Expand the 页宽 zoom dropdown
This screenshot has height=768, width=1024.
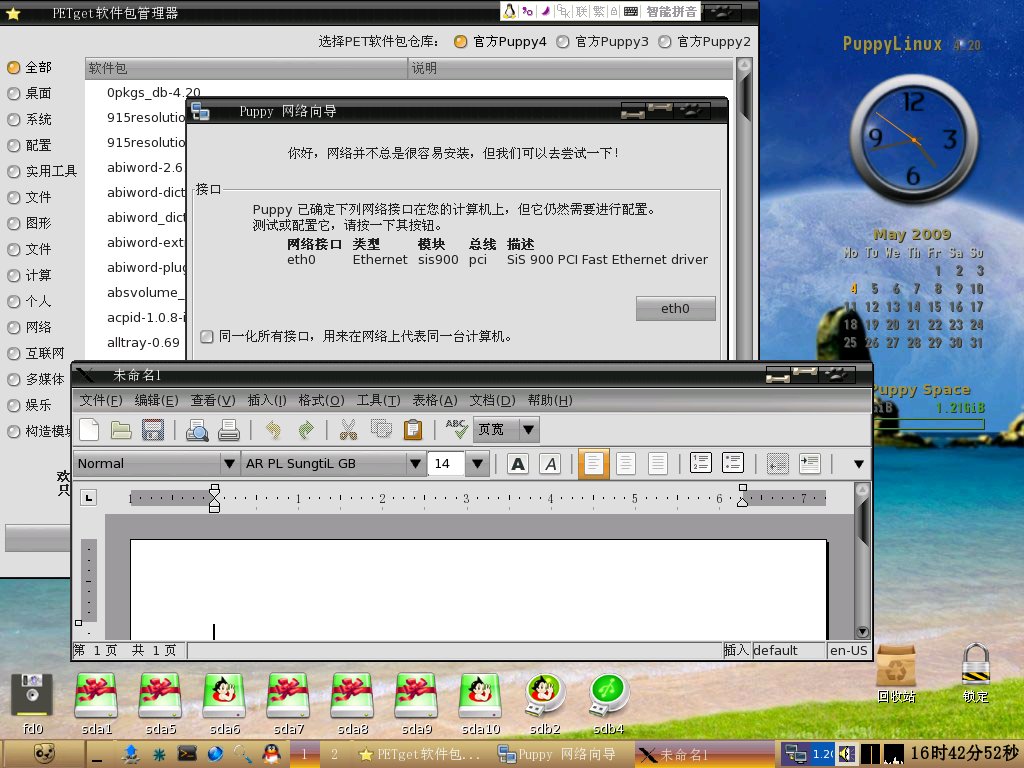529,430
